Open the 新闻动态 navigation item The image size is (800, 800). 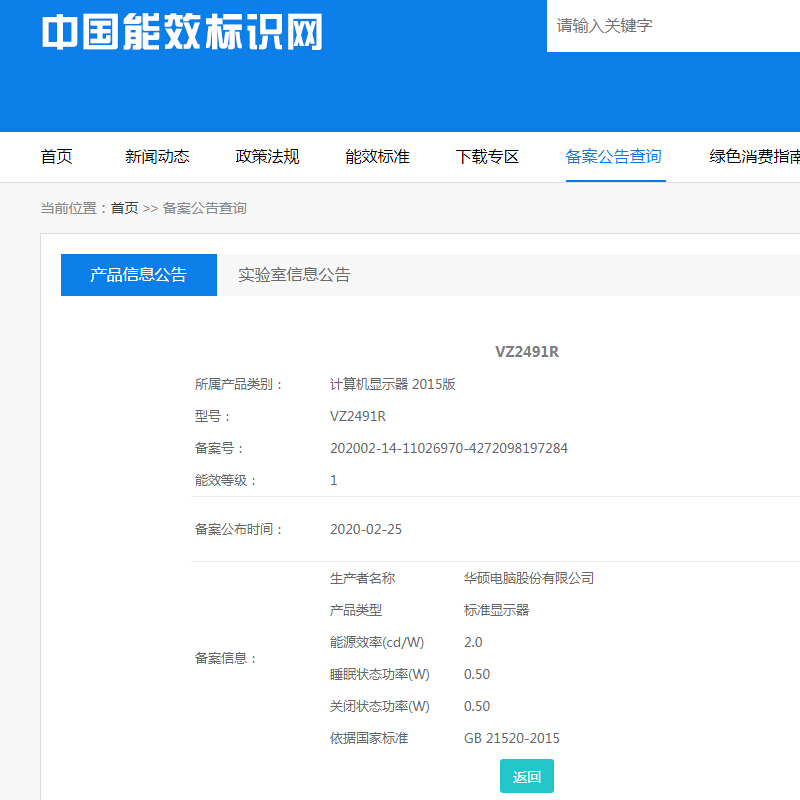tap(157, 157)
